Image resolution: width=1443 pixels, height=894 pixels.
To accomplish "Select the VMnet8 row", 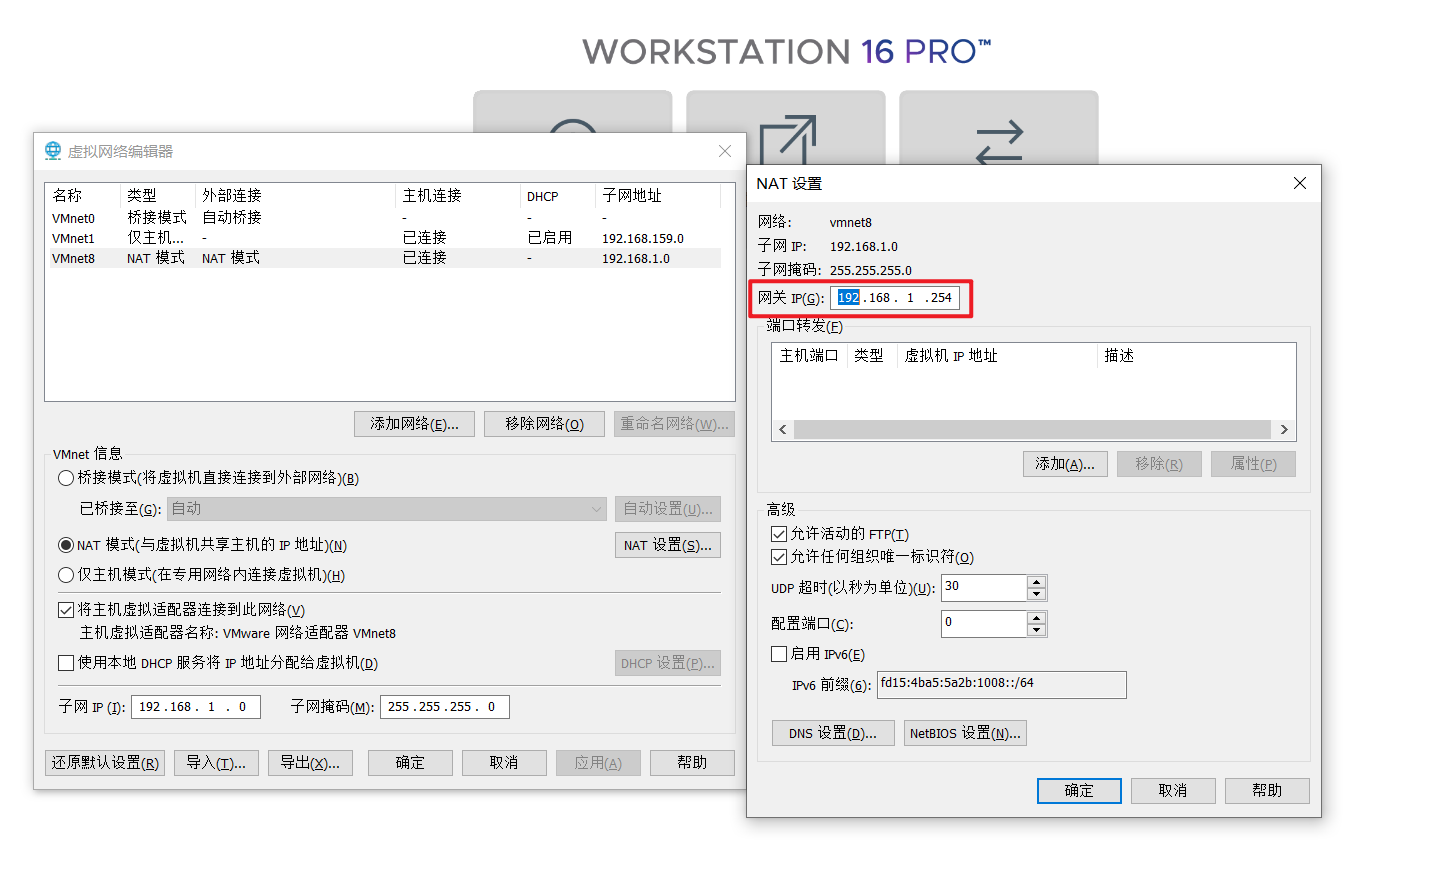I will tap(385, 258).
